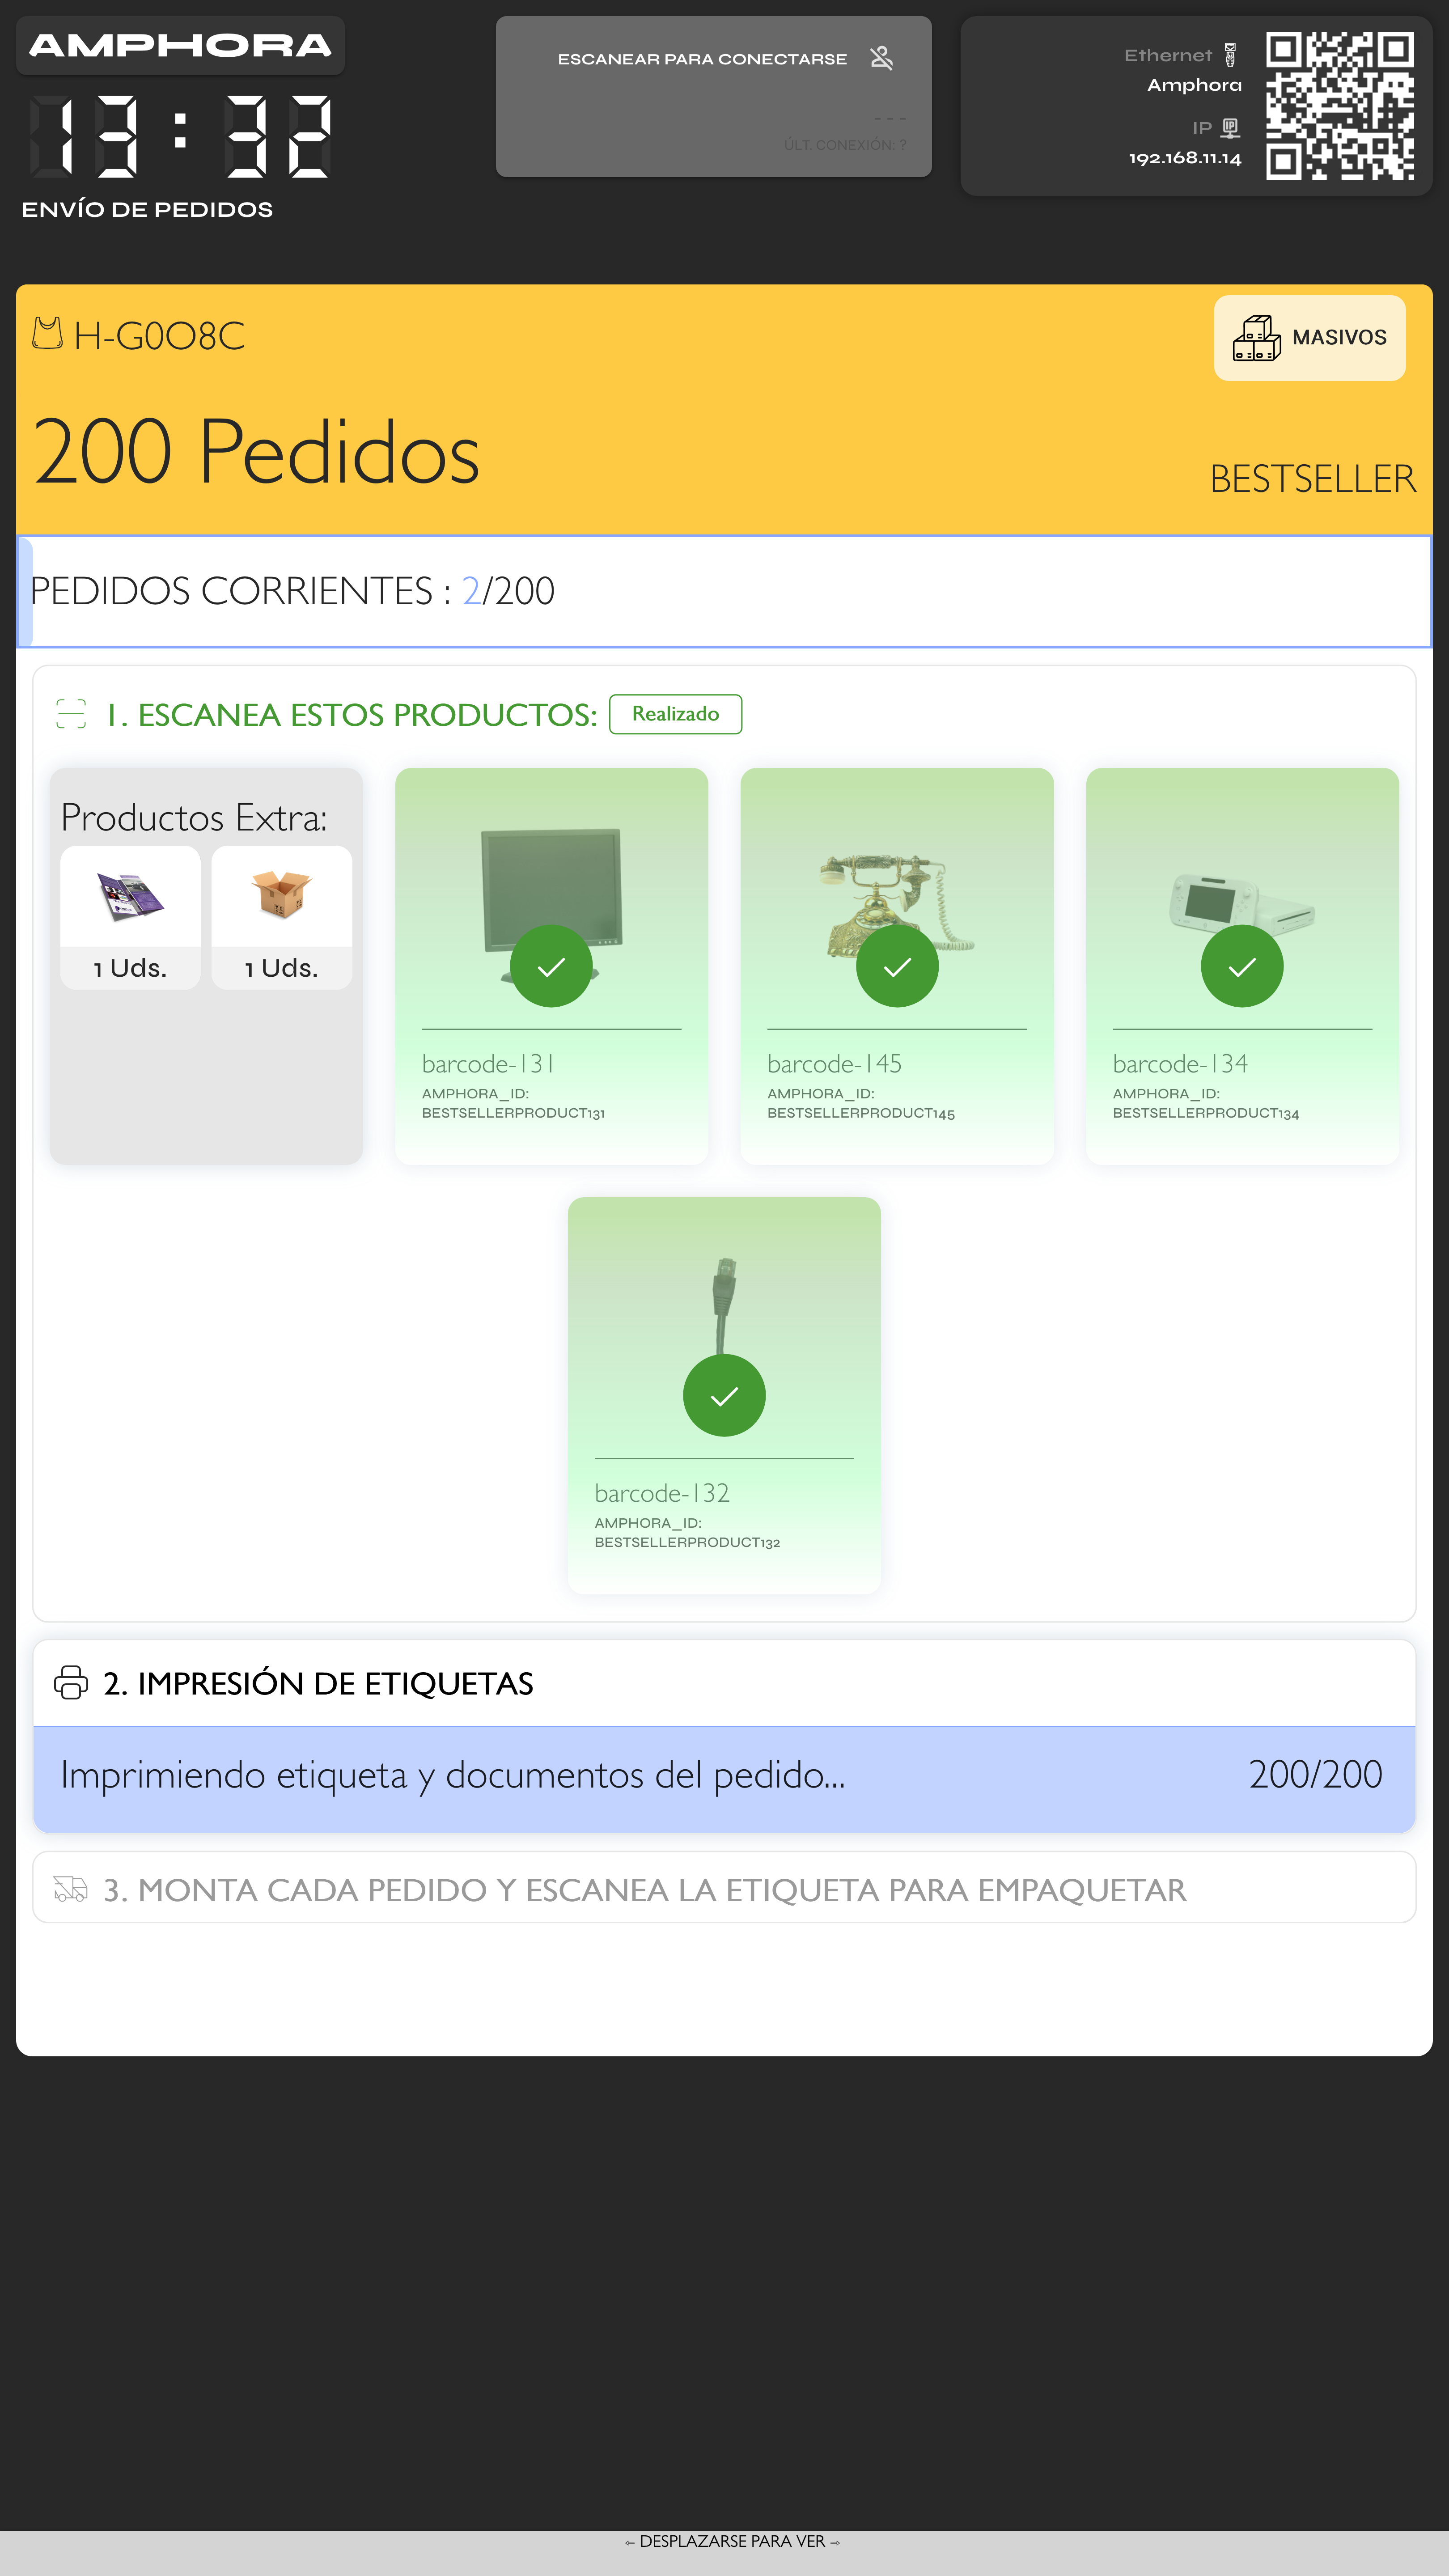The width and height of the screenshot is (1449, 2576).
Task: Click the green checkmark on barcode-132
Action: [724, 1395]
